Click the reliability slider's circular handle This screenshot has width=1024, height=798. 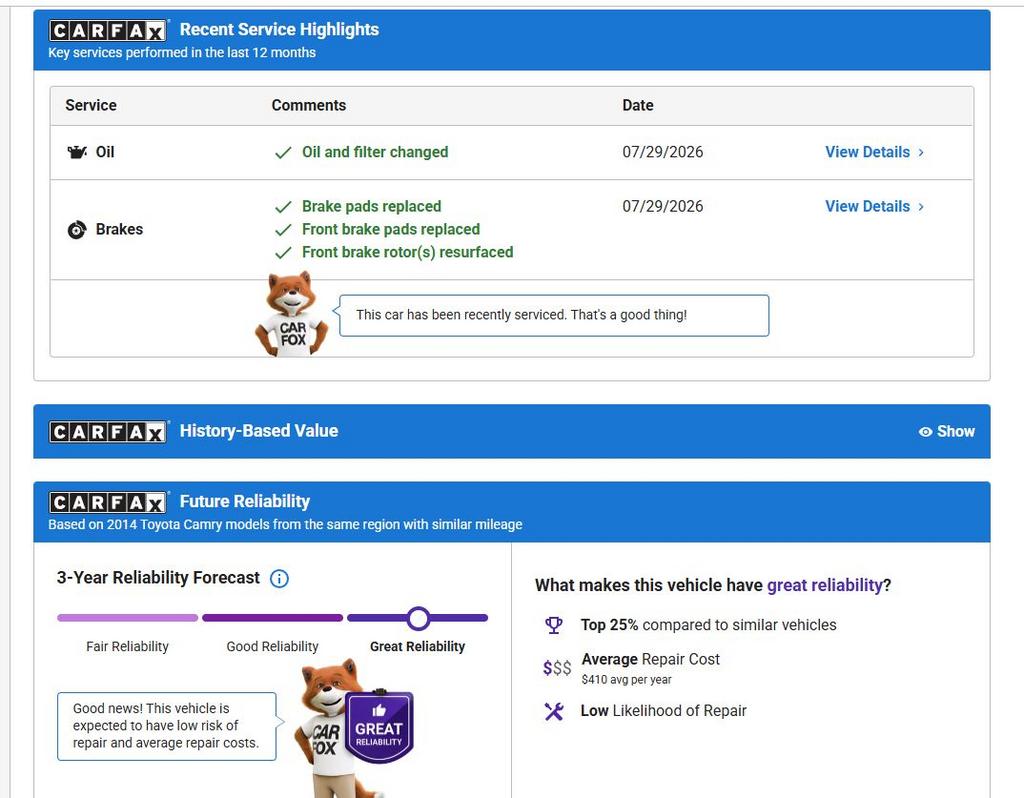click(x=418, y=618)
